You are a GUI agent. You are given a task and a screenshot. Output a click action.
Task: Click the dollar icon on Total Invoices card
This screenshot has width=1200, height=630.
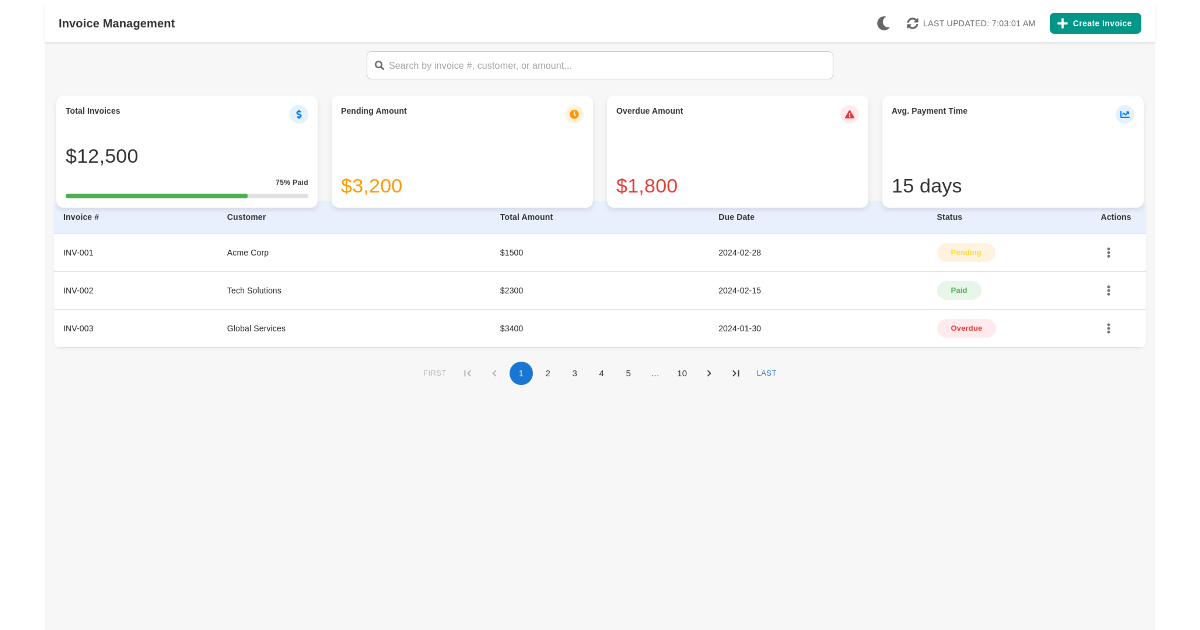tap(299, 114)
